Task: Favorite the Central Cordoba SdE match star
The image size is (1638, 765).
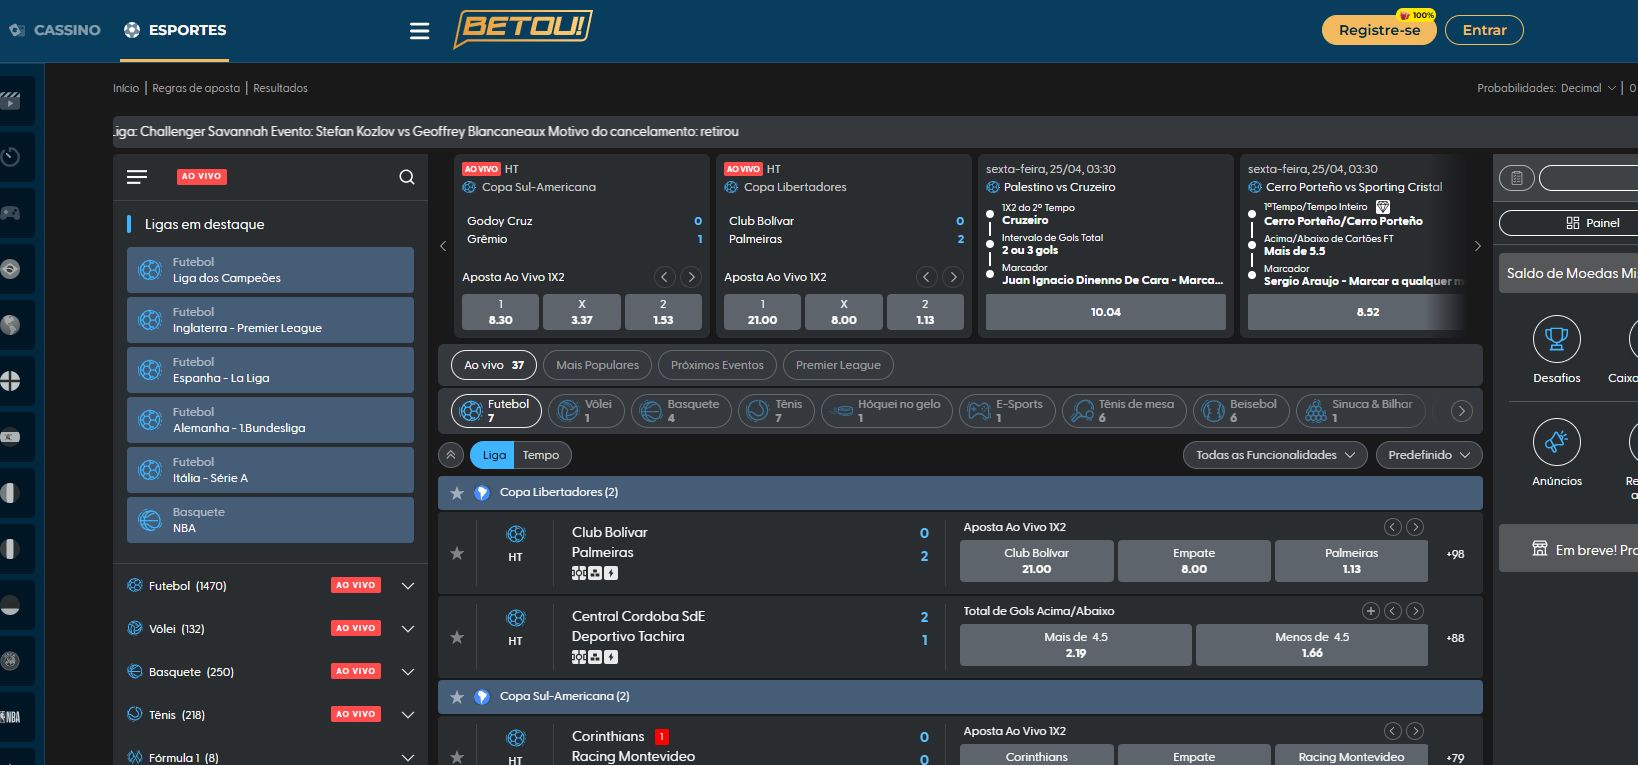Action: point(457,637)
